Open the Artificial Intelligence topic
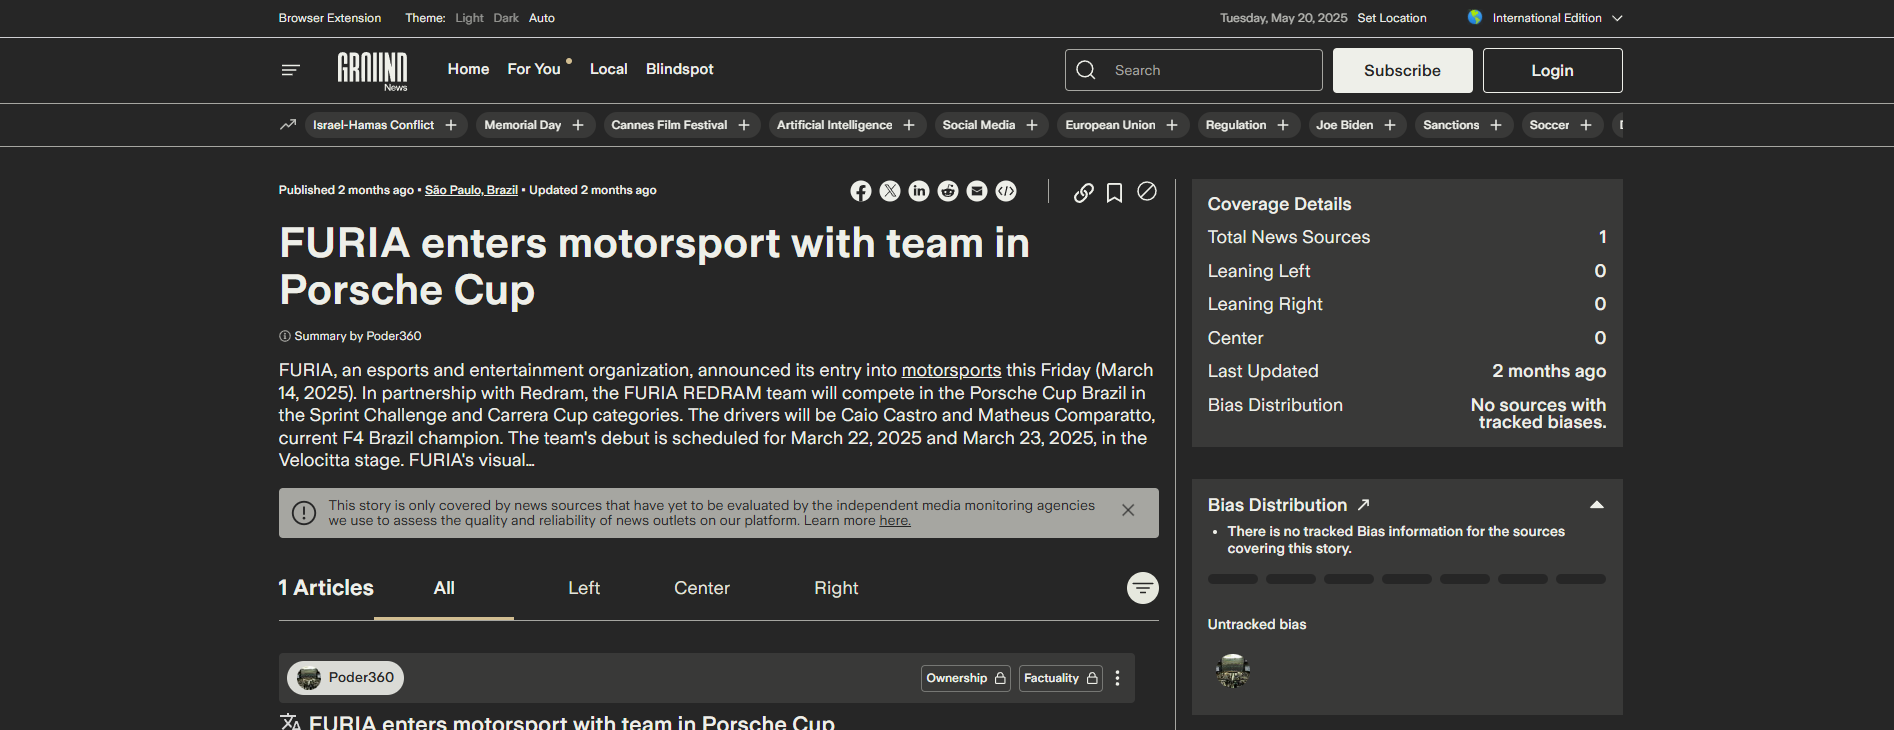Image resolution: width=1894 pixels, height=730 pixels. click(834, 125)
